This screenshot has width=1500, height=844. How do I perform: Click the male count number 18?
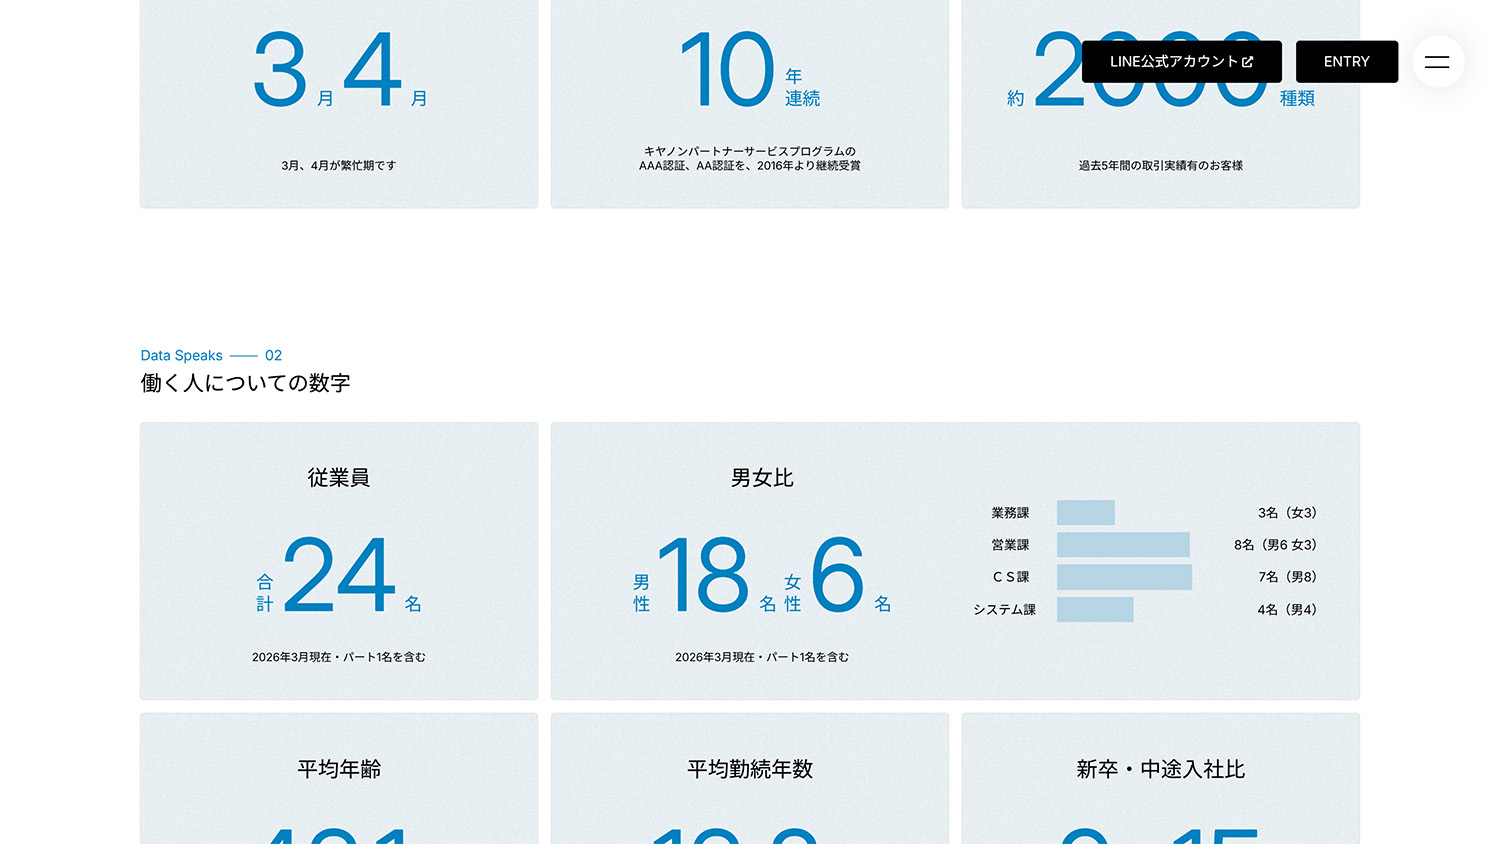pyautogui.click(x=703, y=576)
